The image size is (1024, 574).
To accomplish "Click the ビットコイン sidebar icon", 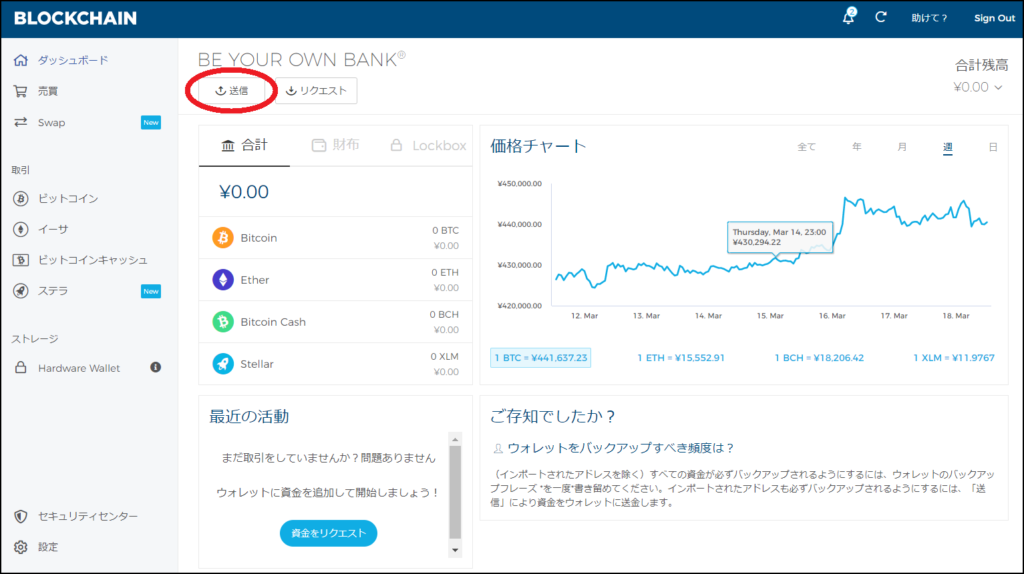I will tap(21, 199).
